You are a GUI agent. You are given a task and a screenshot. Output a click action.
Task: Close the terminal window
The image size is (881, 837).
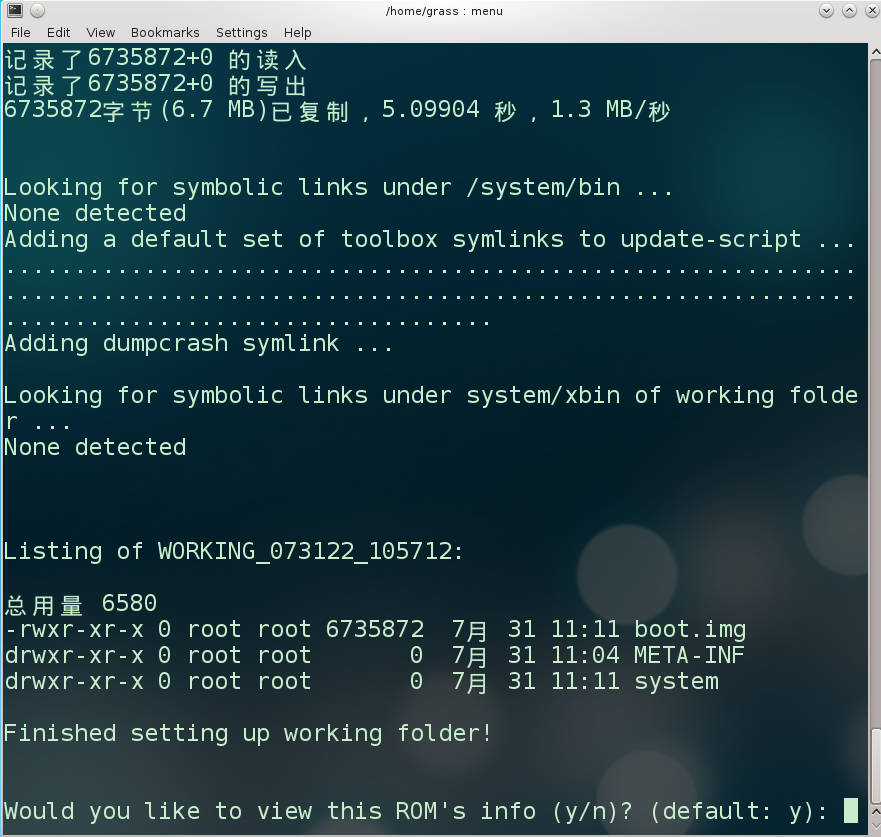[x=868, y=11]
